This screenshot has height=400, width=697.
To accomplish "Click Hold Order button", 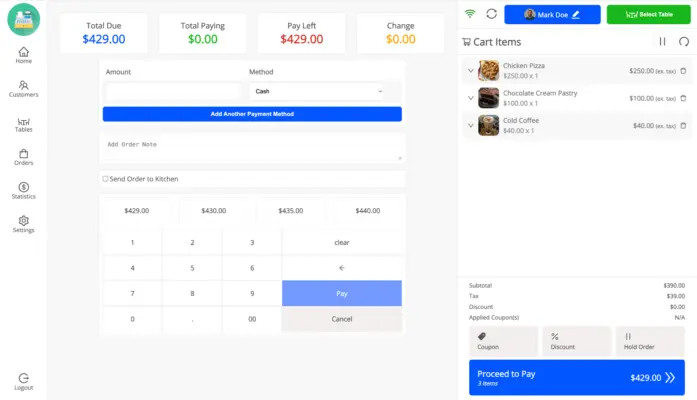I will pos(650,341).
